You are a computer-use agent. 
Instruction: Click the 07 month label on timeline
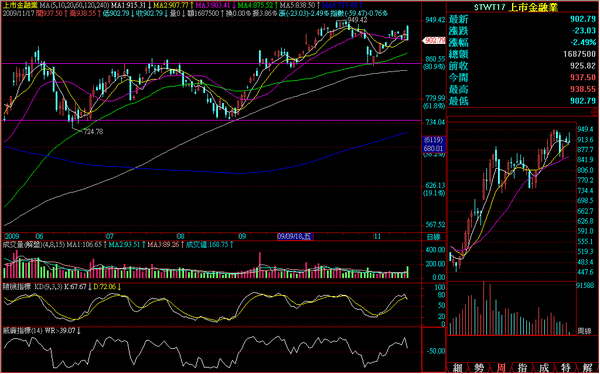click(110, 237)
